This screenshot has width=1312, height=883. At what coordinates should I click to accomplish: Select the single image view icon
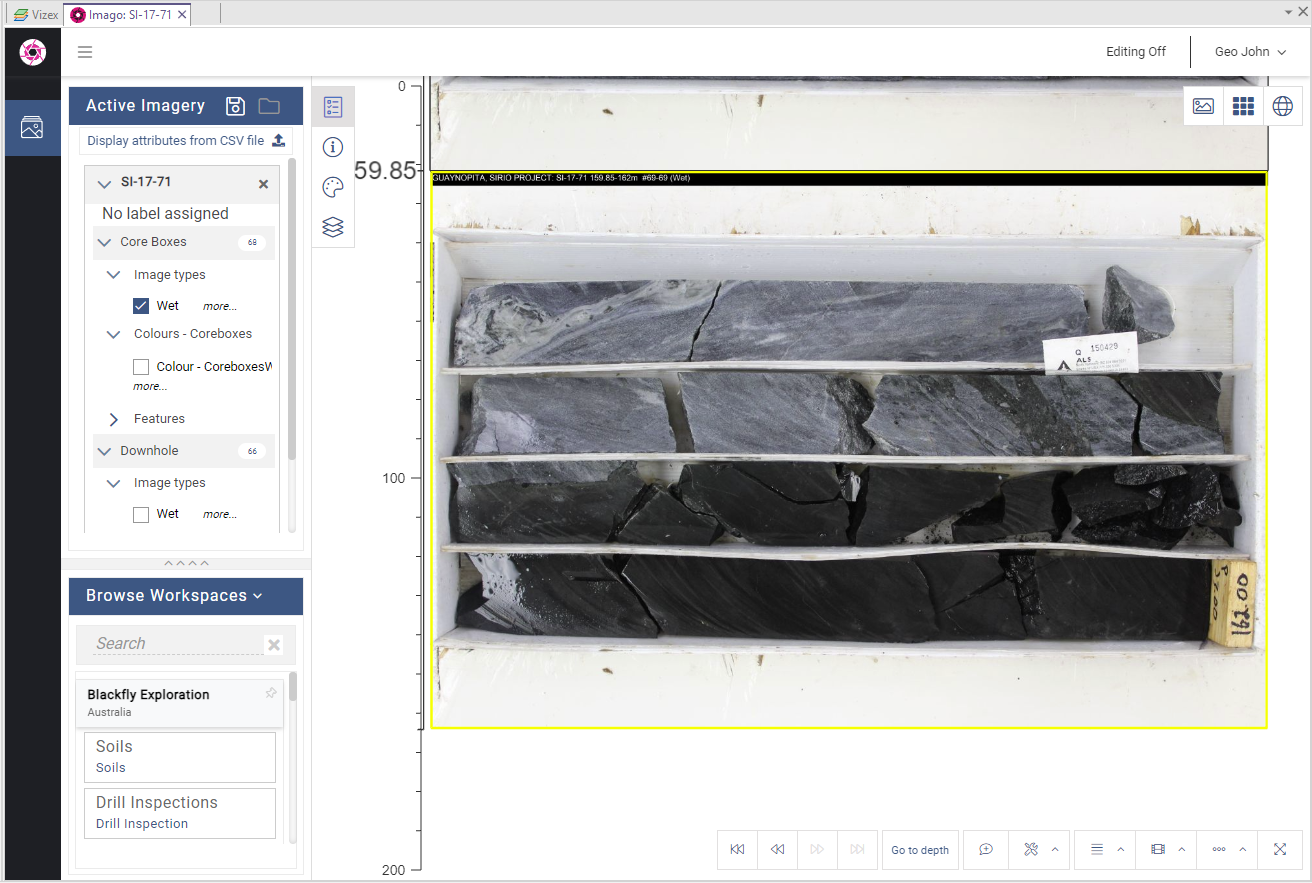tap(1203, 105)
